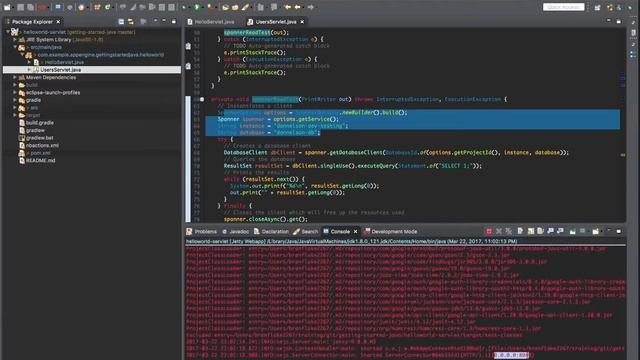Screen dimensions: 640x360
Task: Switch to the Search tab
Action: 306,231
